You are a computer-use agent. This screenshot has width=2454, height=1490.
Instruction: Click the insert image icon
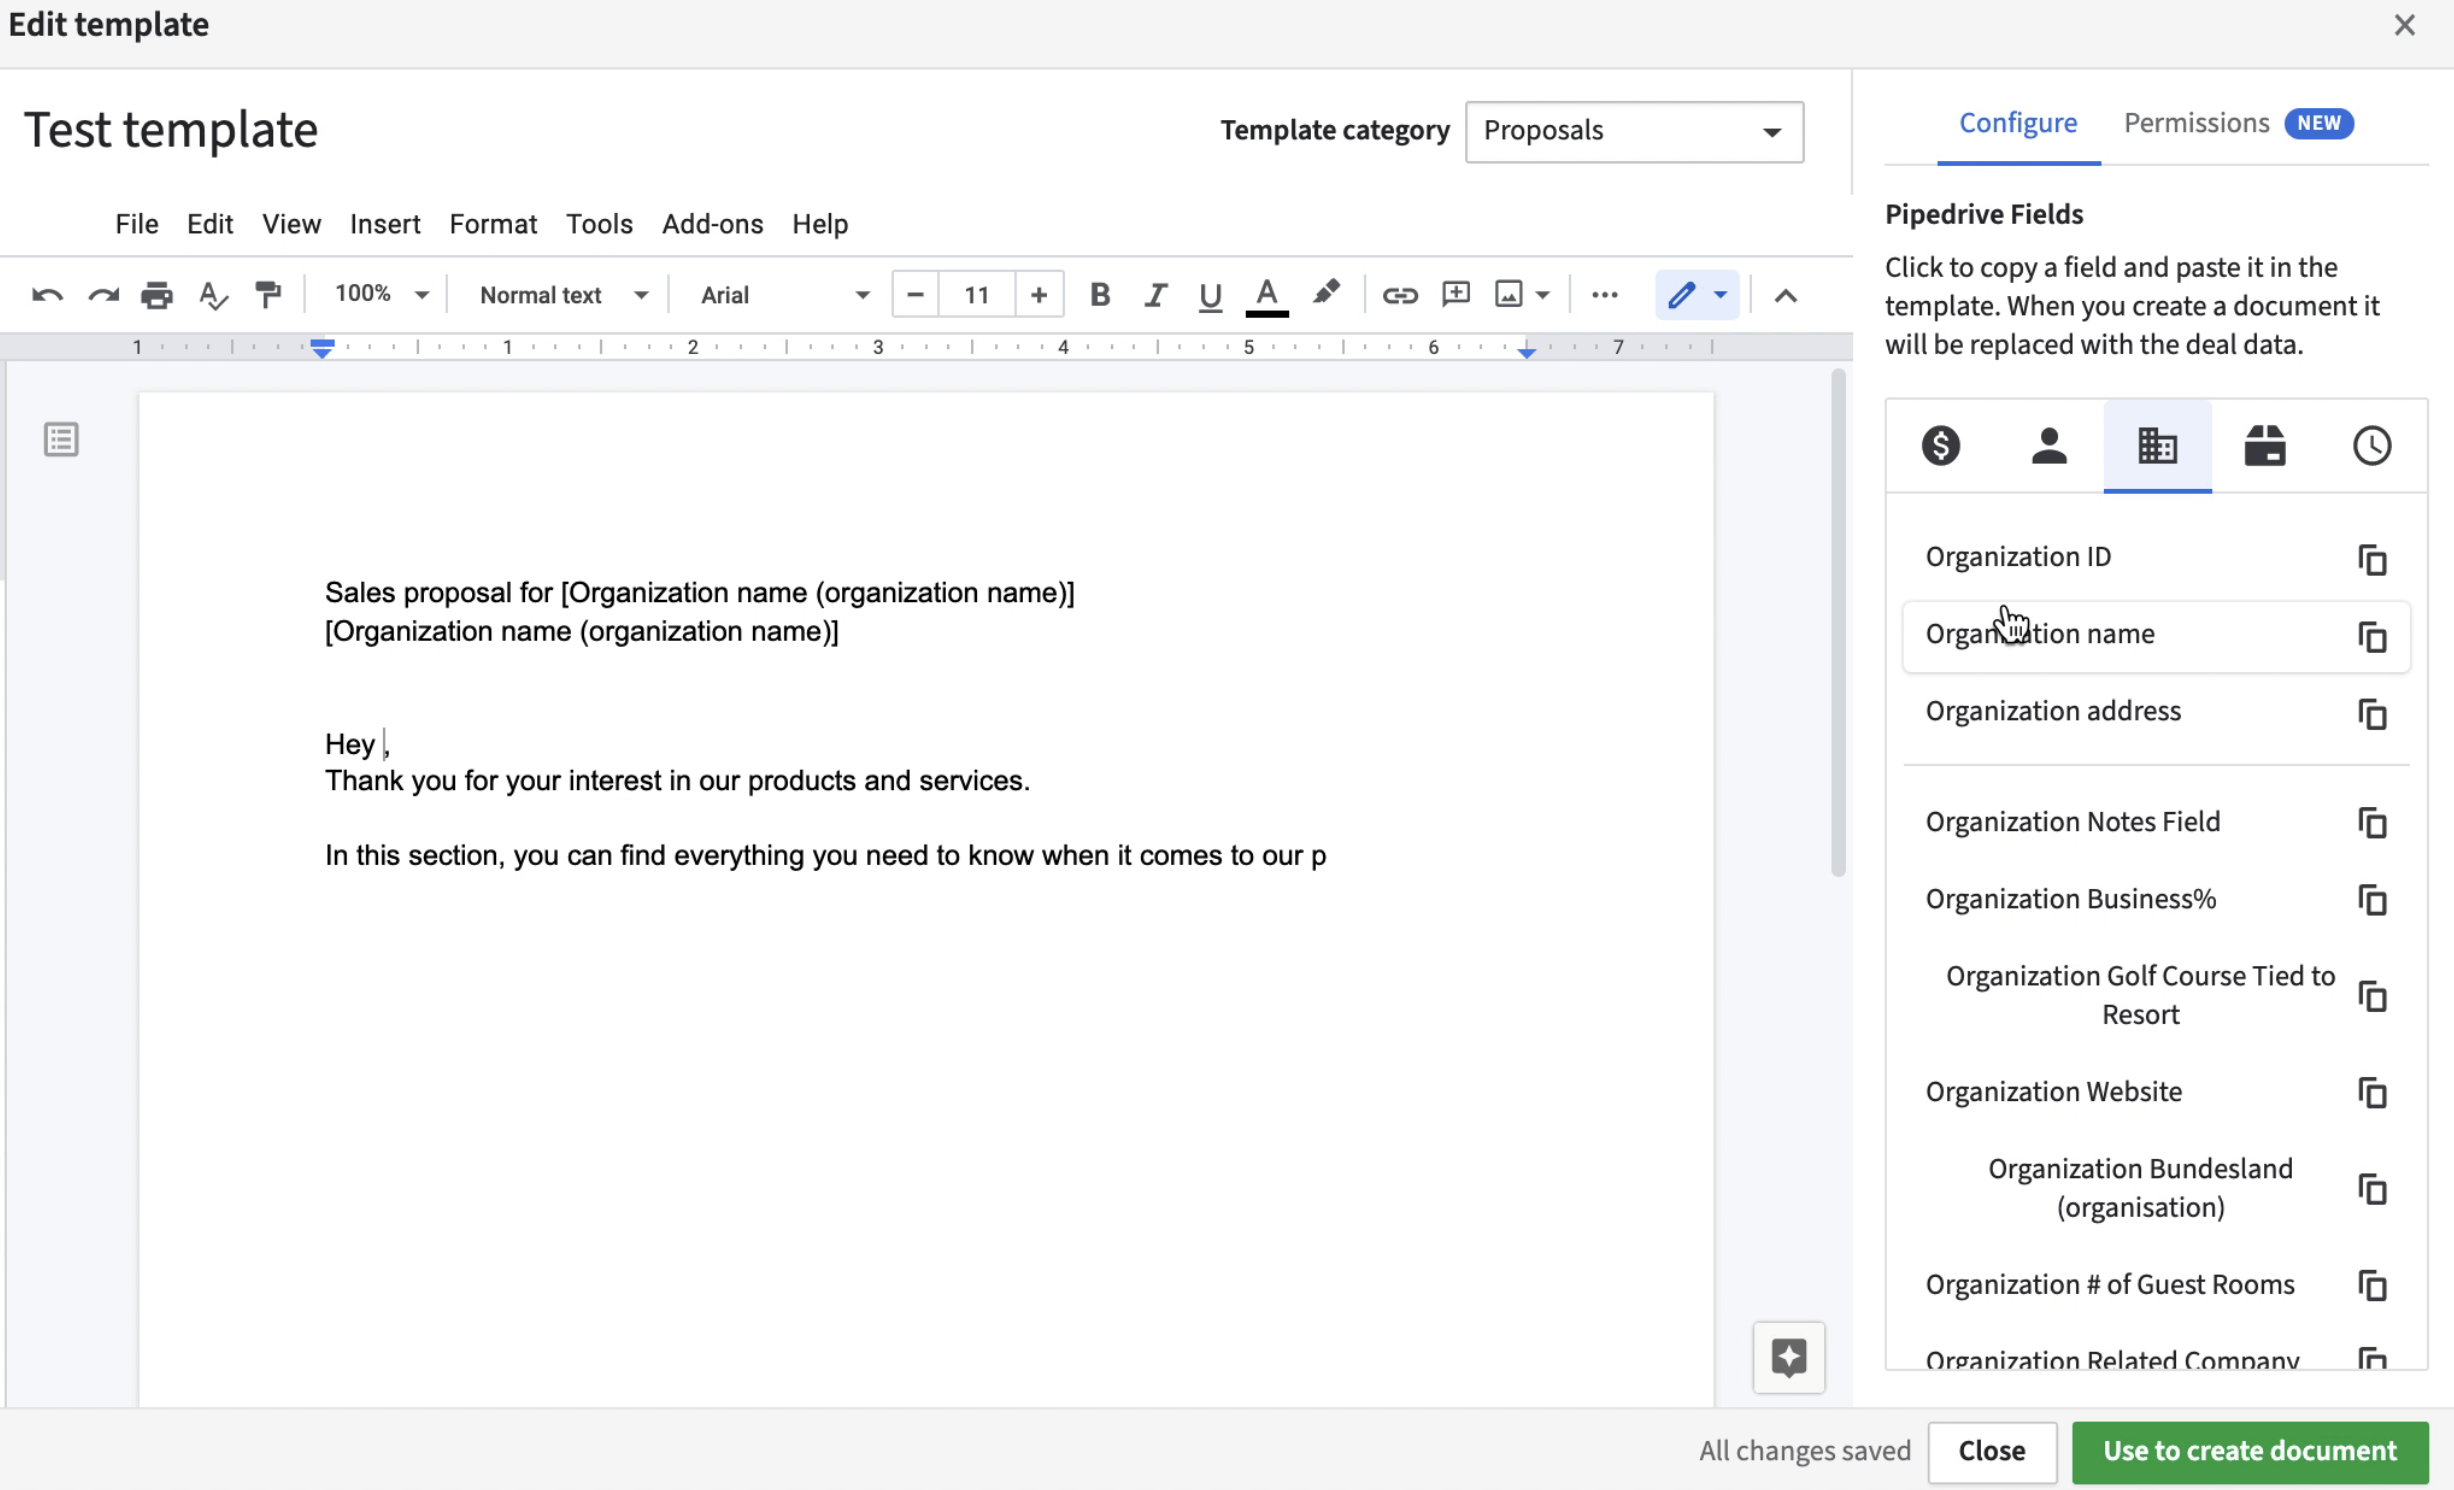point(1508,294)
